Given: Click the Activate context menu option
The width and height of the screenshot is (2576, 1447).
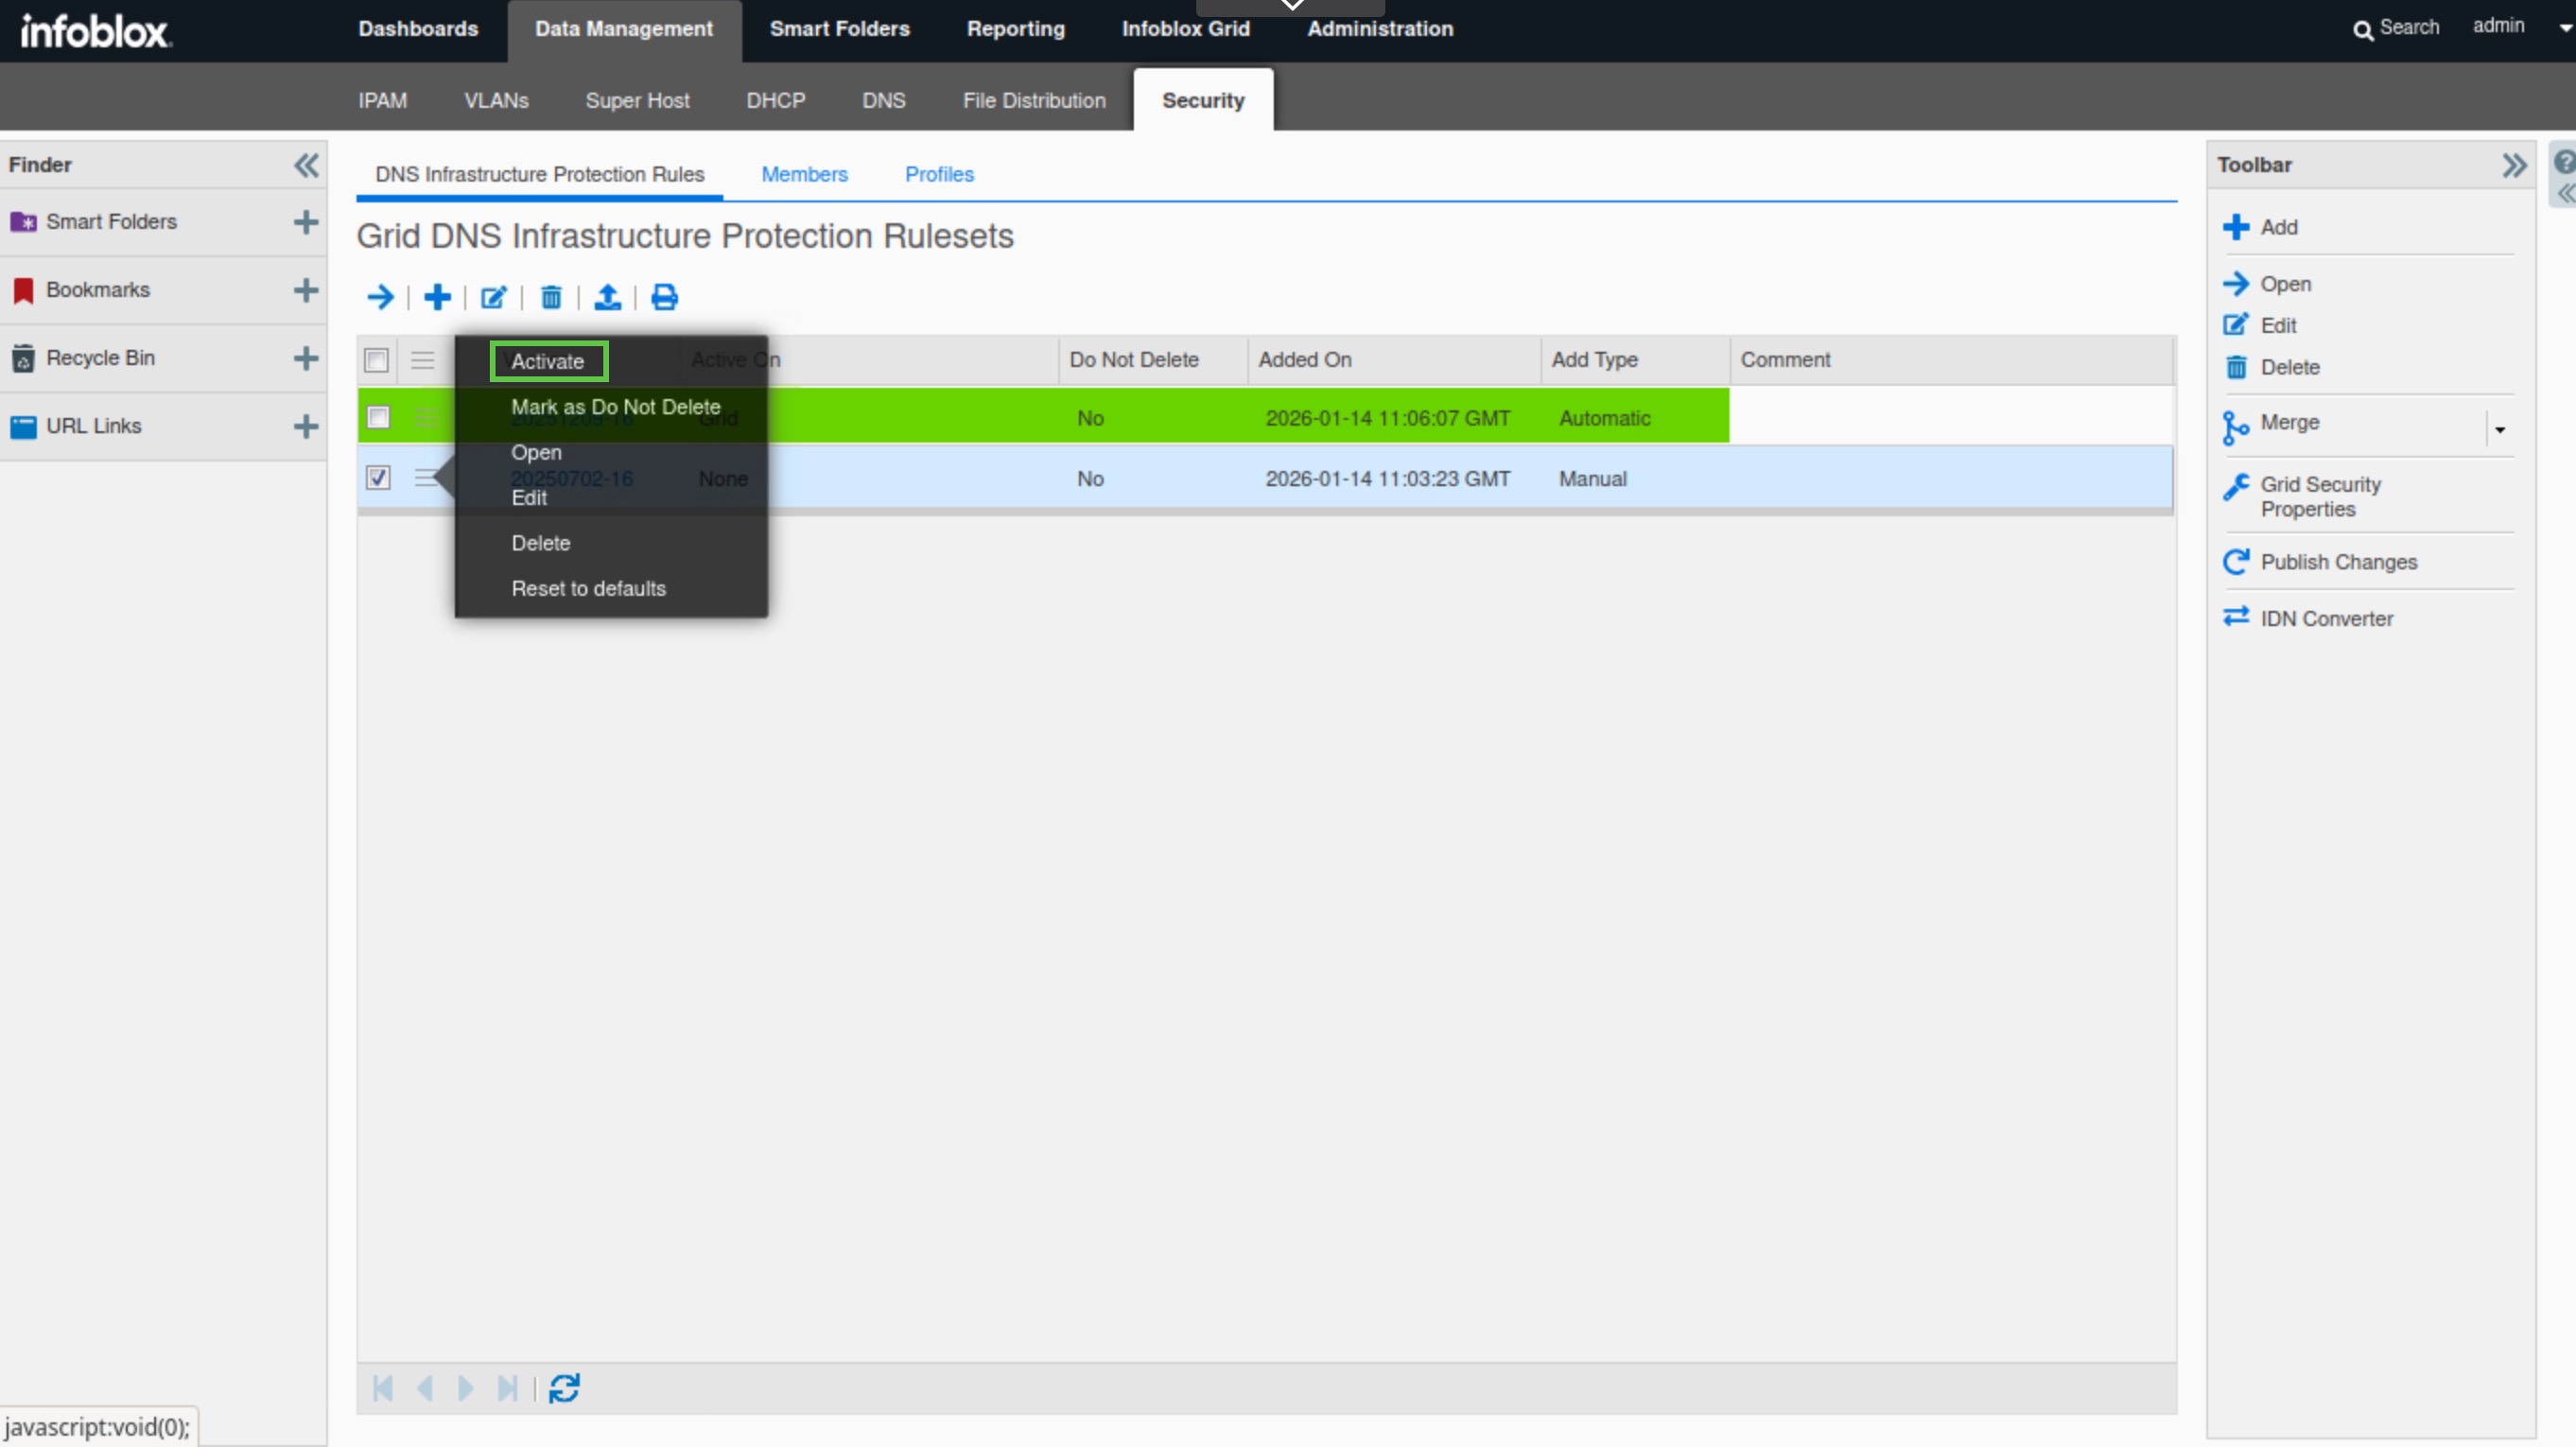Looking at the screenshot, I should pyautogui.click(x=547, y=360).
